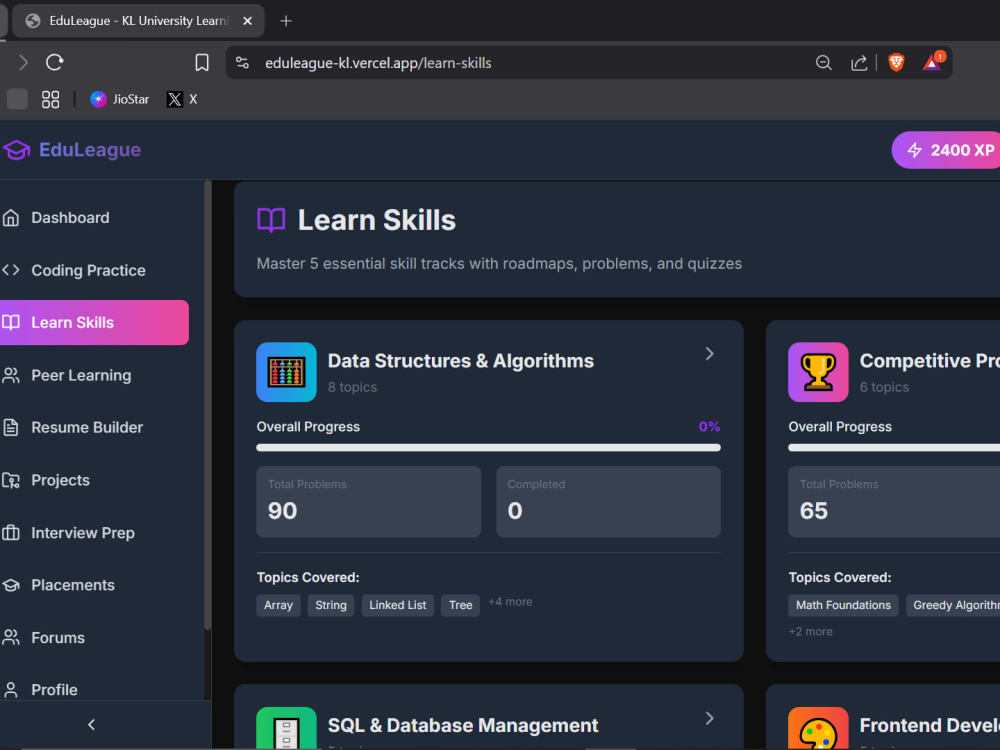
Task: Click the palette icon for Frontend Development
Action: [818, 729]
